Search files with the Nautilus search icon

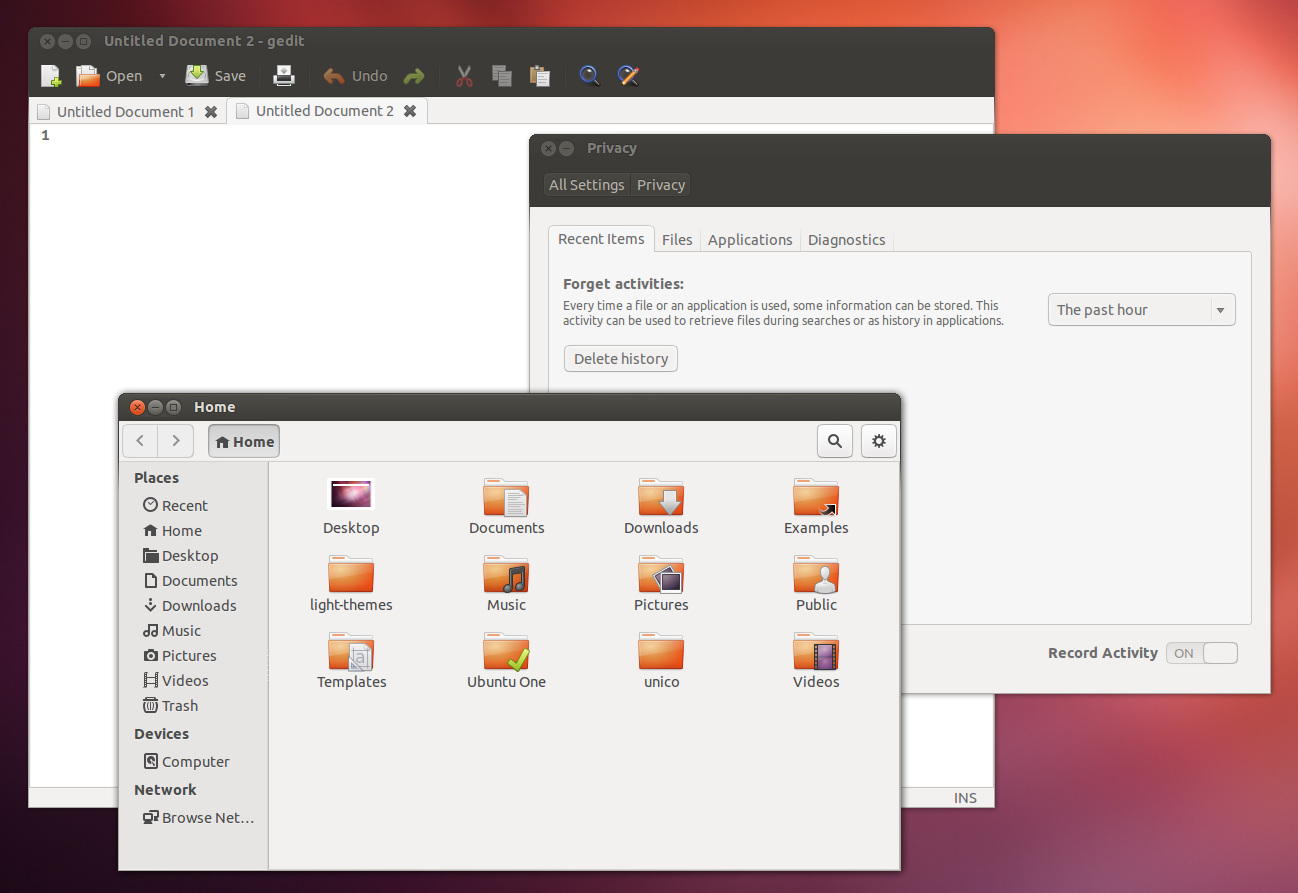coord(835,441)
